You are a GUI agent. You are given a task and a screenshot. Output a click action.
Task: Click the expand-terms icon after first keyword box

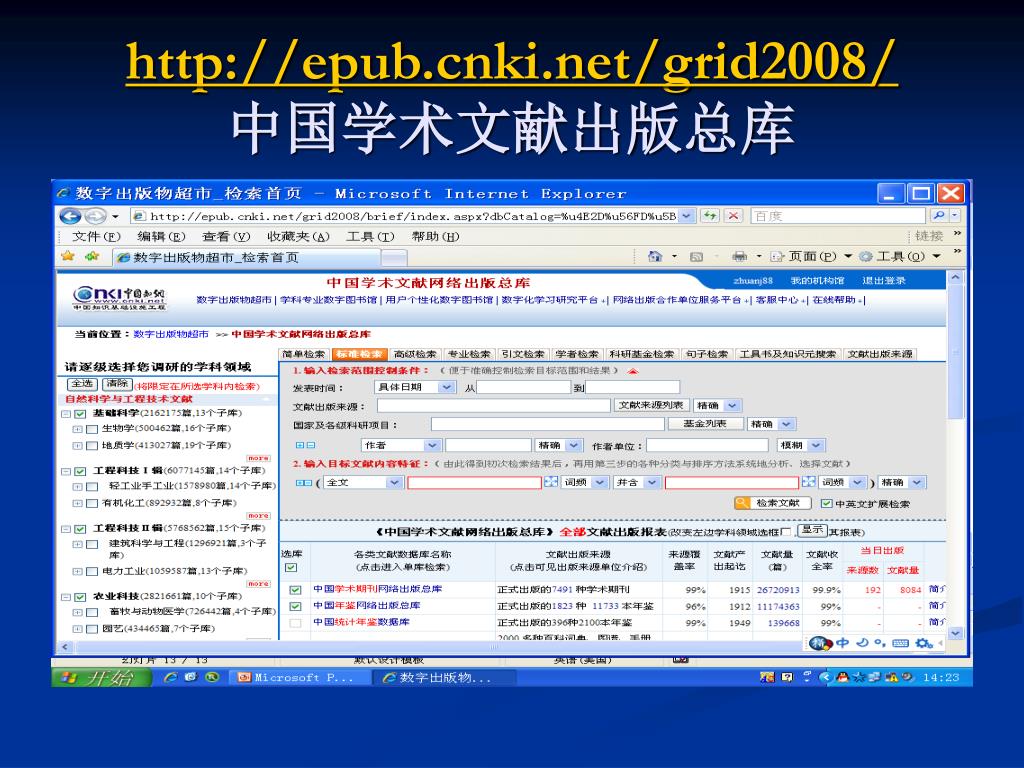tap(551, 482)
